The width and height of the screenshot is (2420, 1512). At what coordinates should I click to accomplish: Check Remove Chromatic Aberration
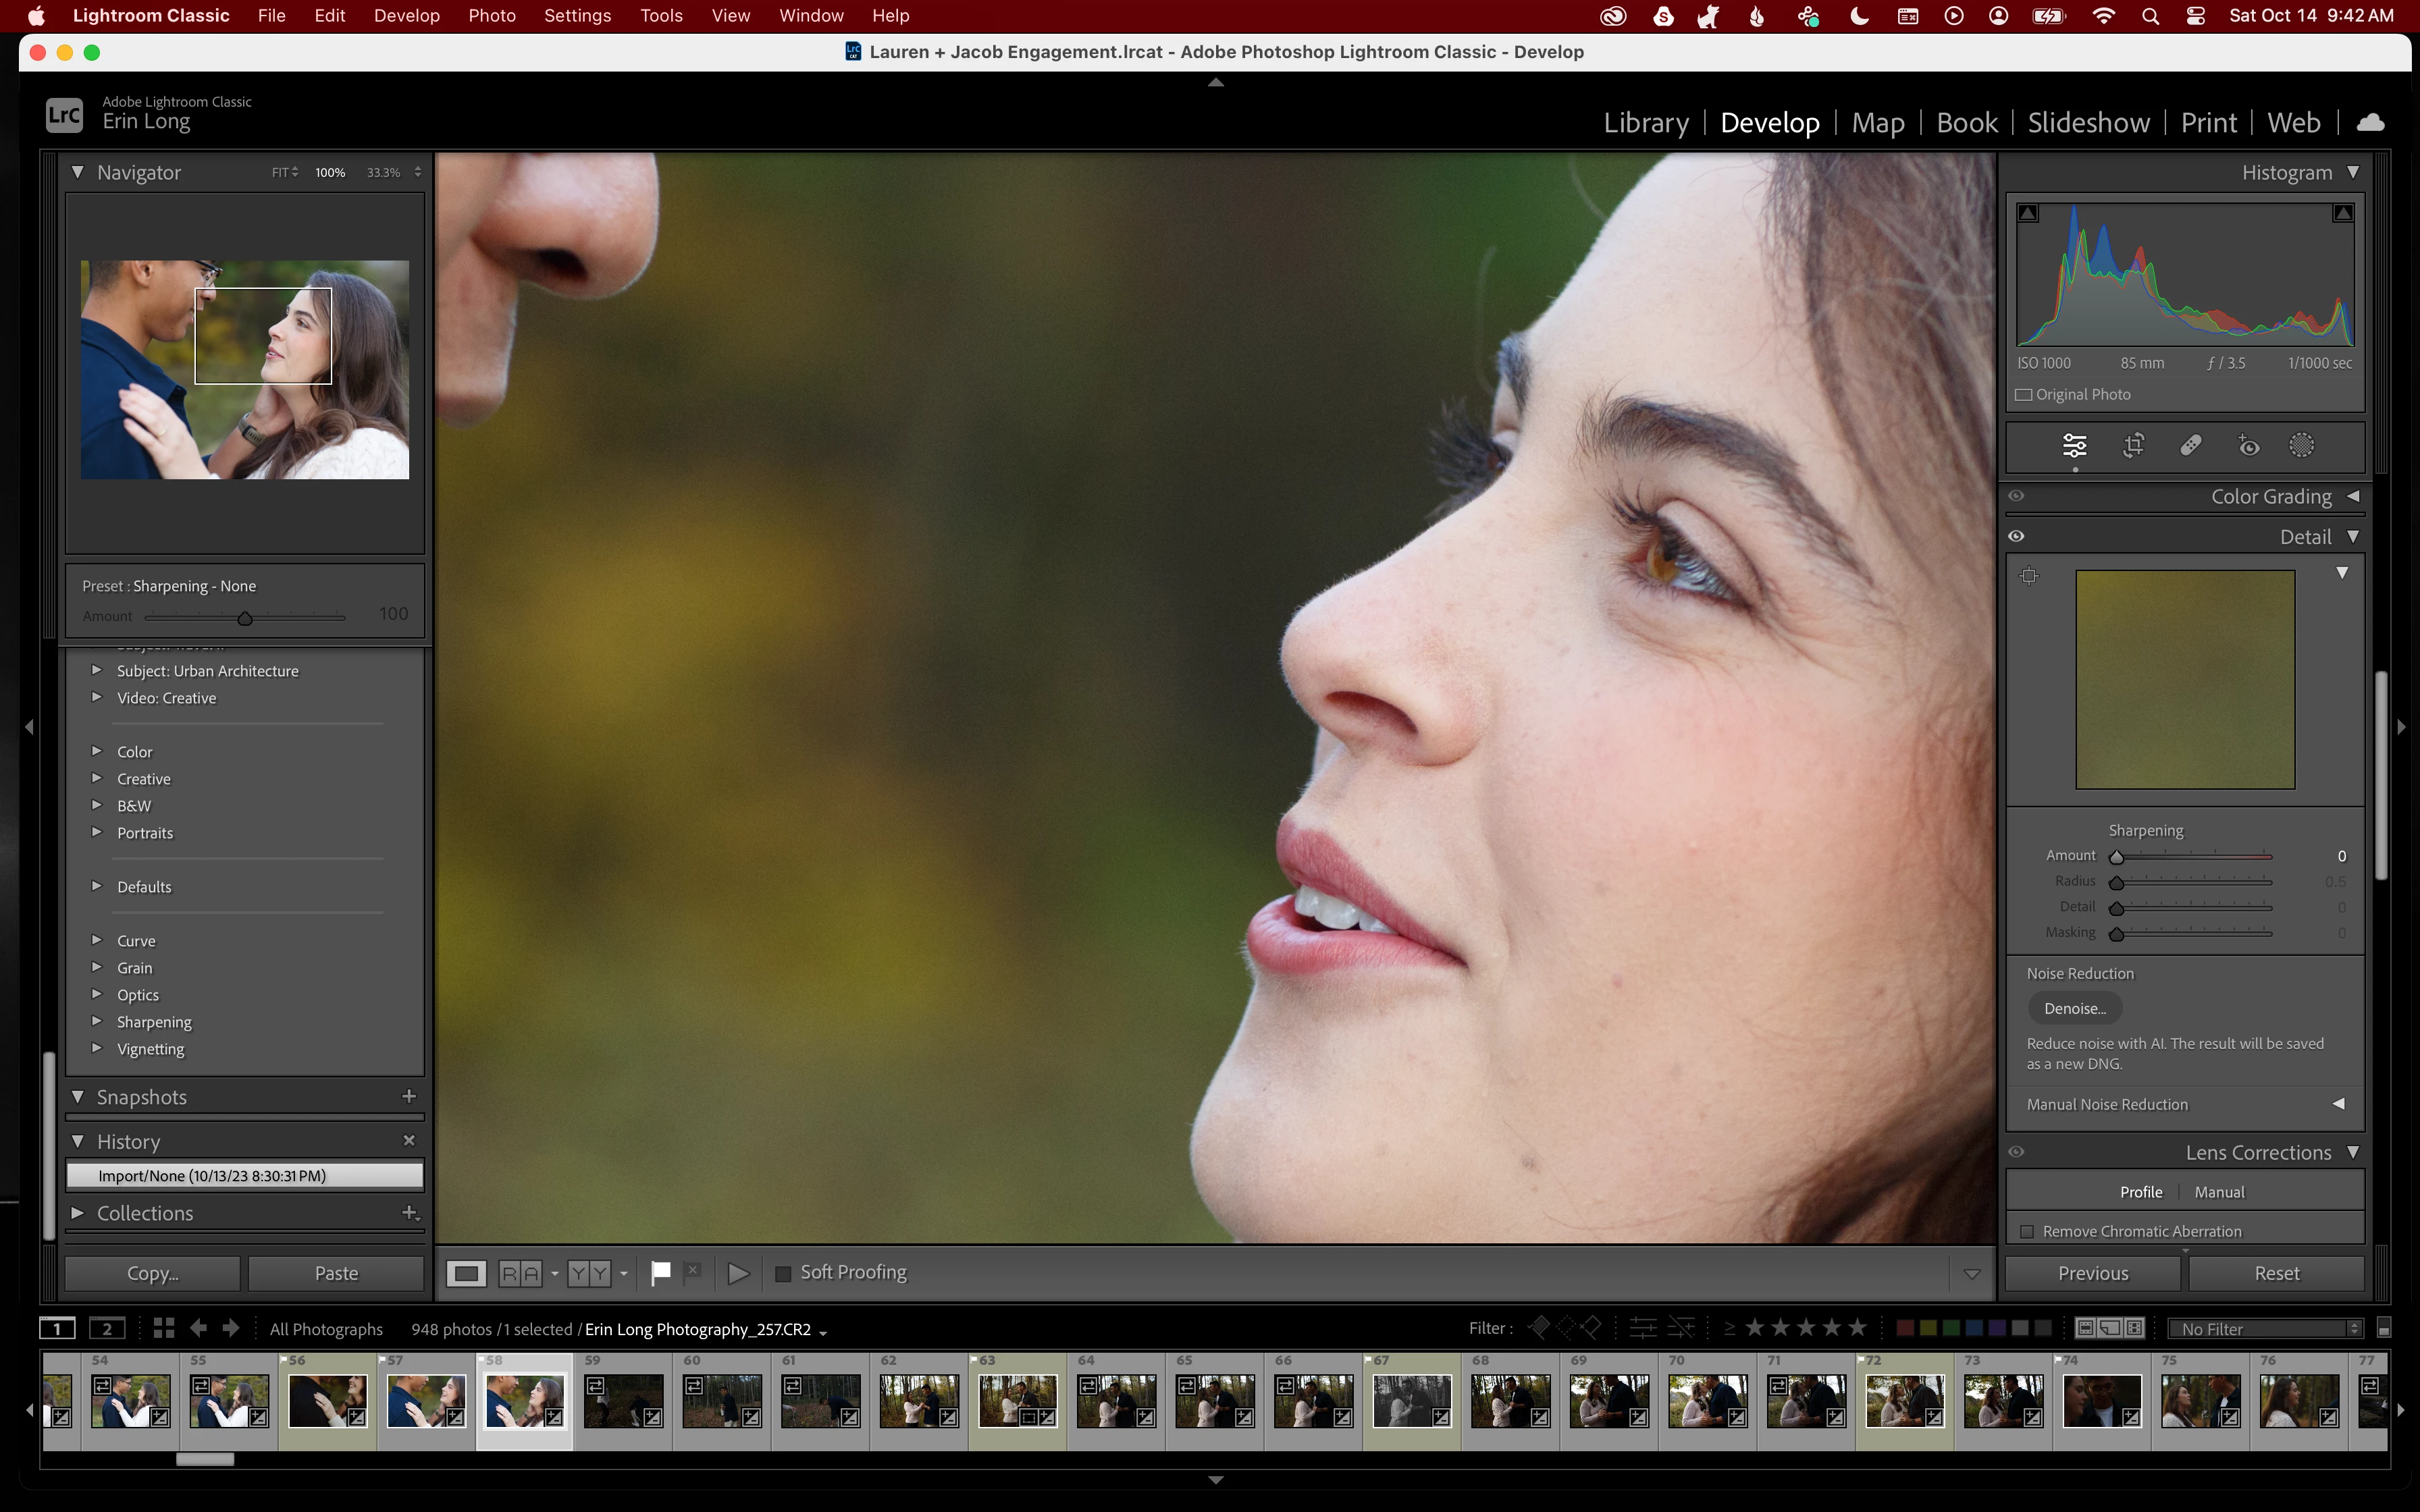pyautogui.click(x=2027, y=1231)
